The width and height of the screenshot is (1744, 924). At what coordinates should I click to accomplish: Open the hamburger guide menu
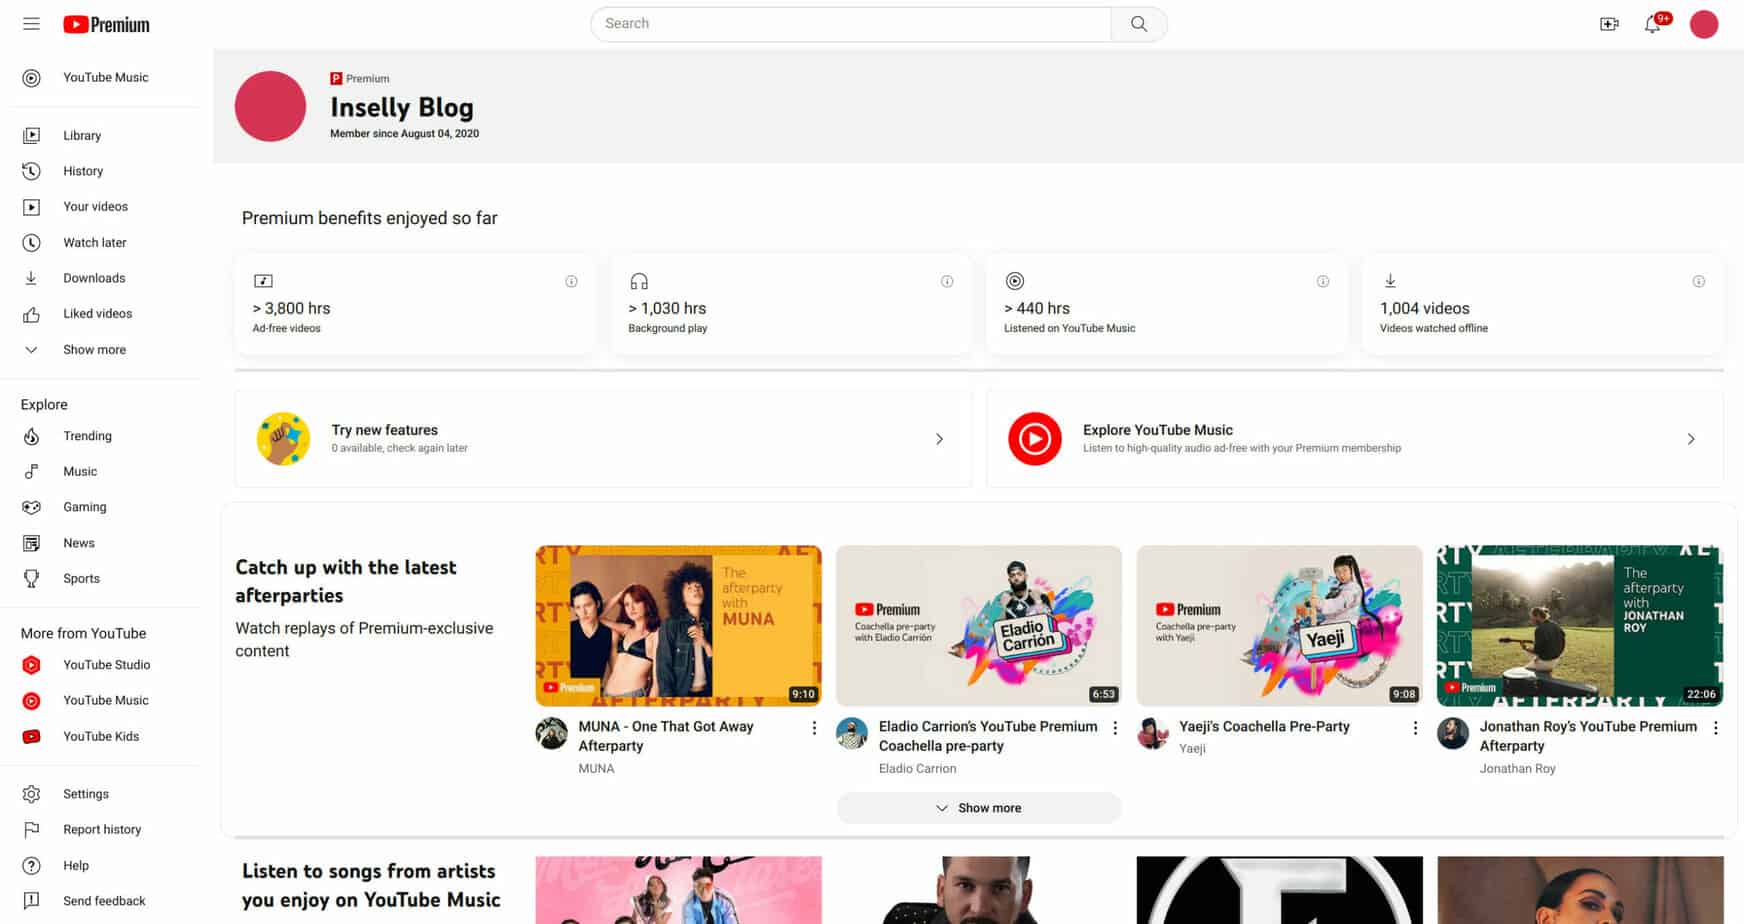tap(32, 24)
